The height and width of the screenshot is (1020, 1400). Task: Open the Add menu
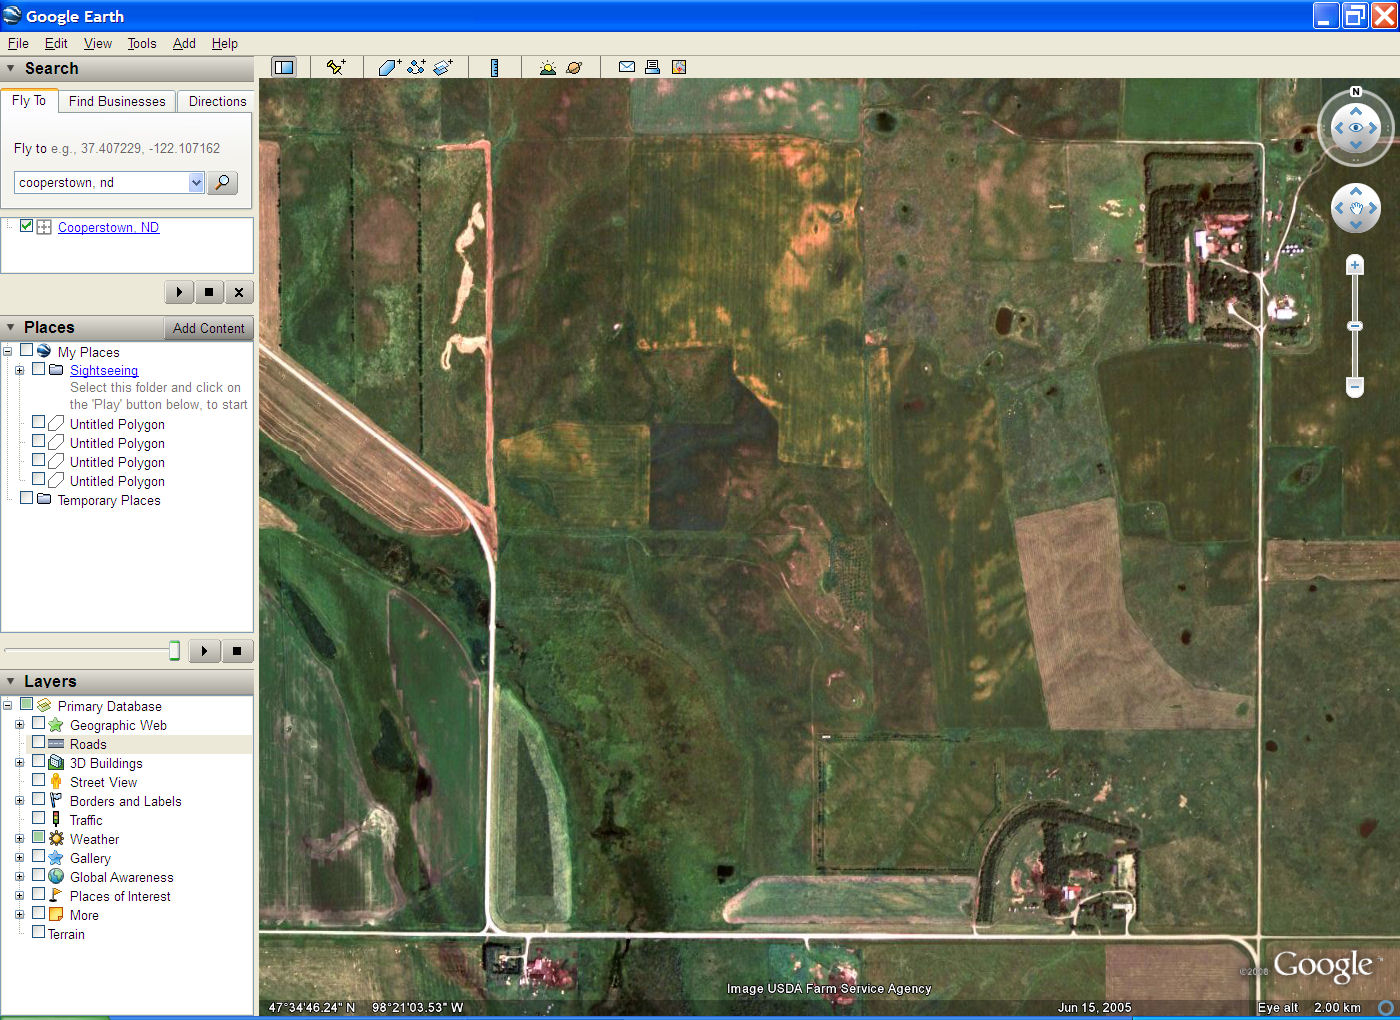click(x=184, y=43)
